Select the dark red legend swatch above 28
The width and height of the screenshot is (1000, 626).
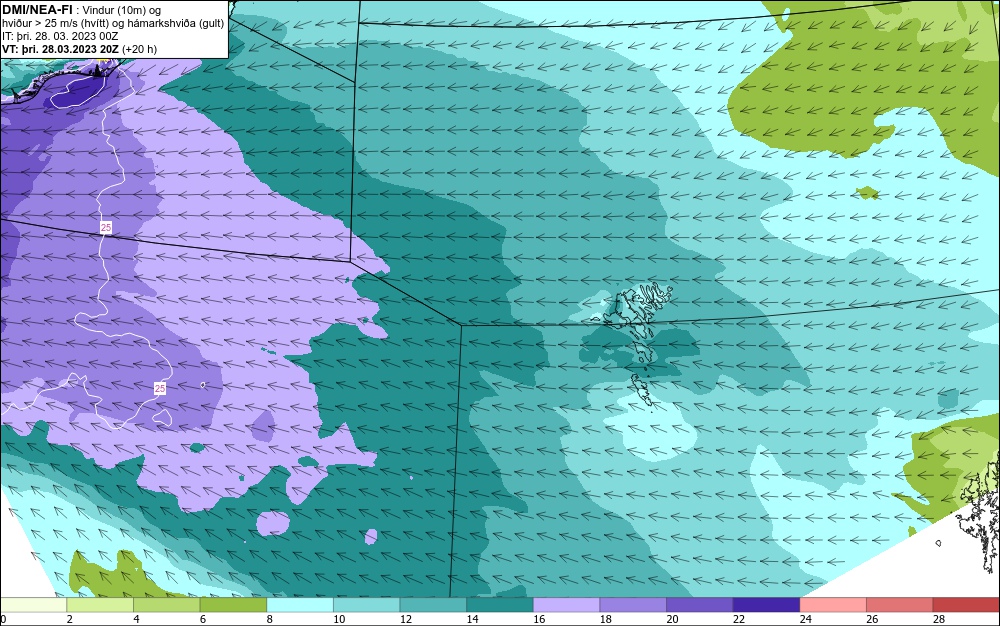click(966, 605)
